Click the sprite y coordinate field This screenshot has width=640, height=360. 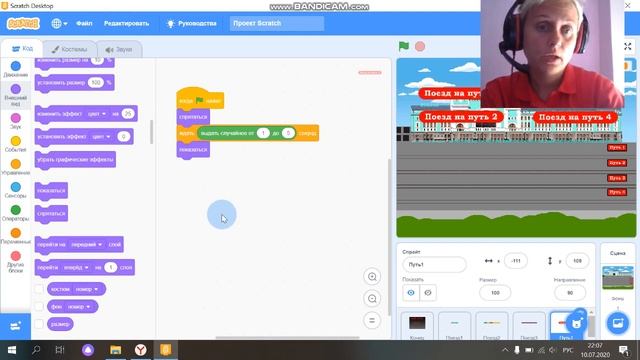point(577,261)
